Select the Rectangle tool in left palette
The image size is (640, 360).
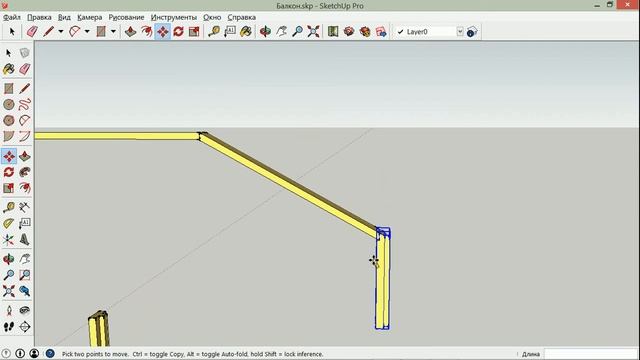pos(9,89)
